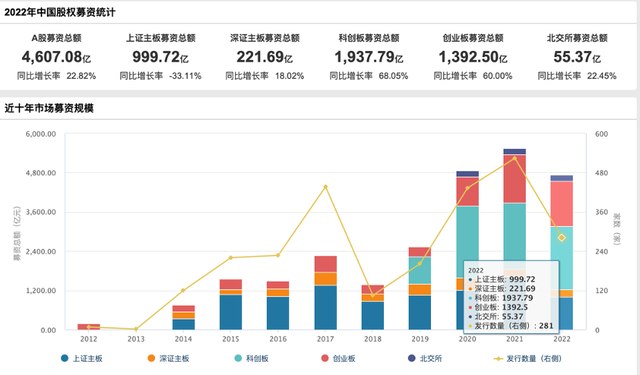Hide the 北交所 legend series
This screenshot has height=375, width=640.
425,358
